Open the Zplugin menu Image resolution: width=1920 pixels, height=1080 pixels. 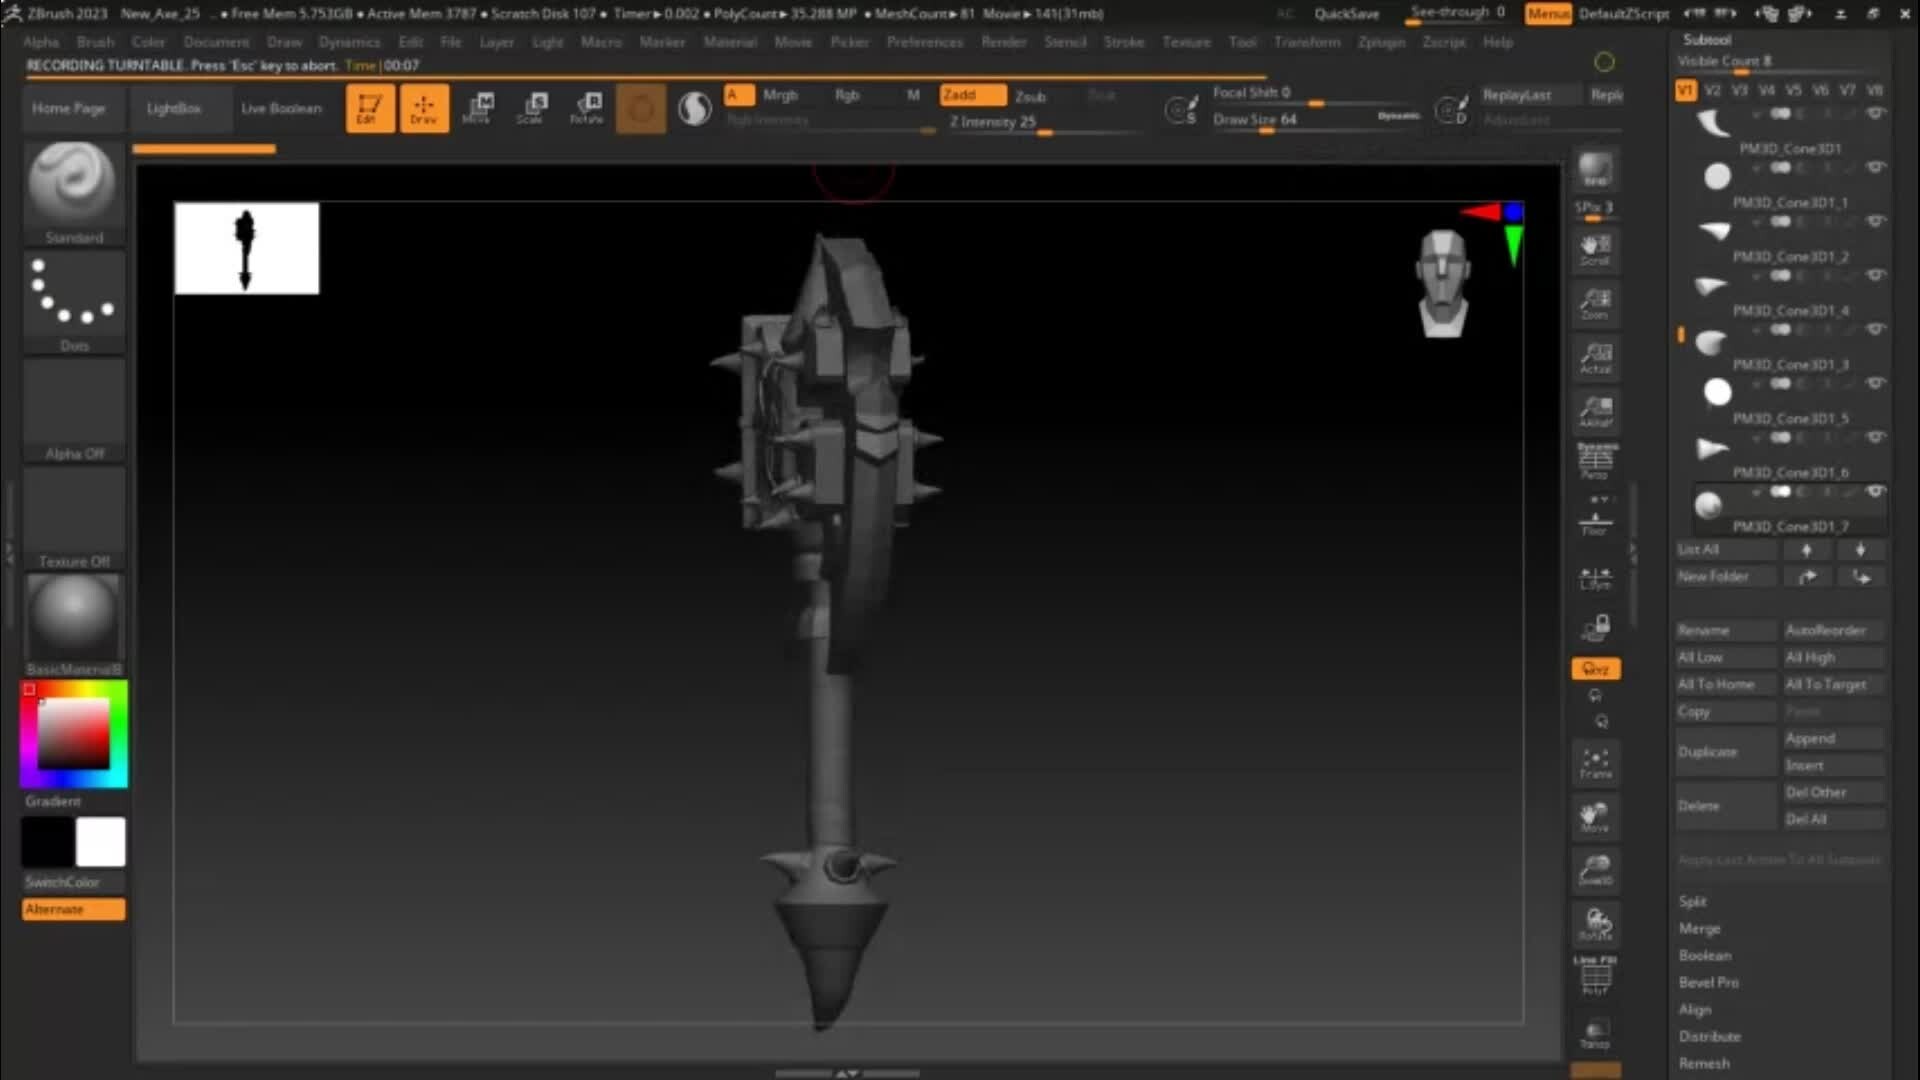1382,42
